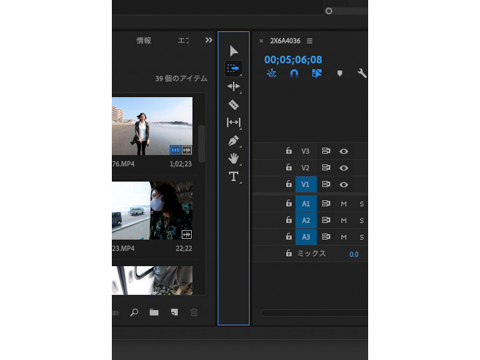Screen dimensions: 480x360
Task: Toggle sync lock on A1
Action: point(326,204)
